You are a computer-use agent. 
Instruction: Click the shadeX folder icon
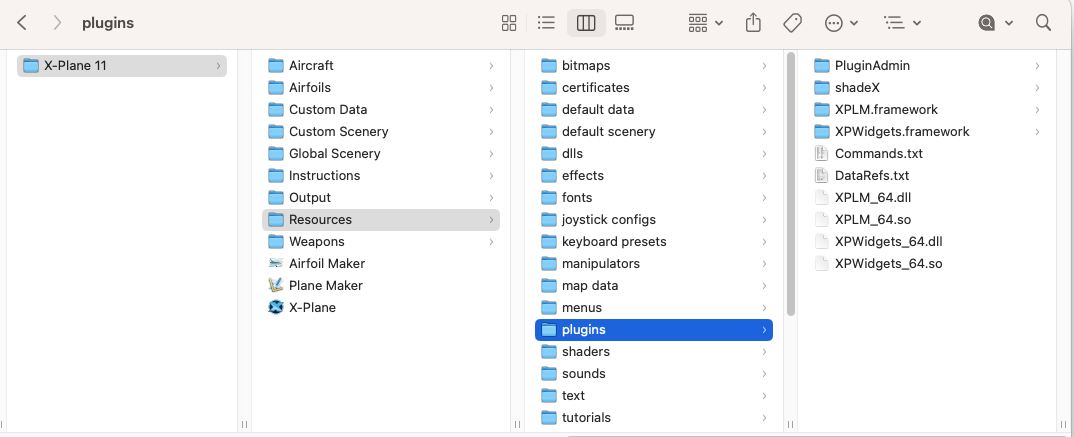click(822, 88)
